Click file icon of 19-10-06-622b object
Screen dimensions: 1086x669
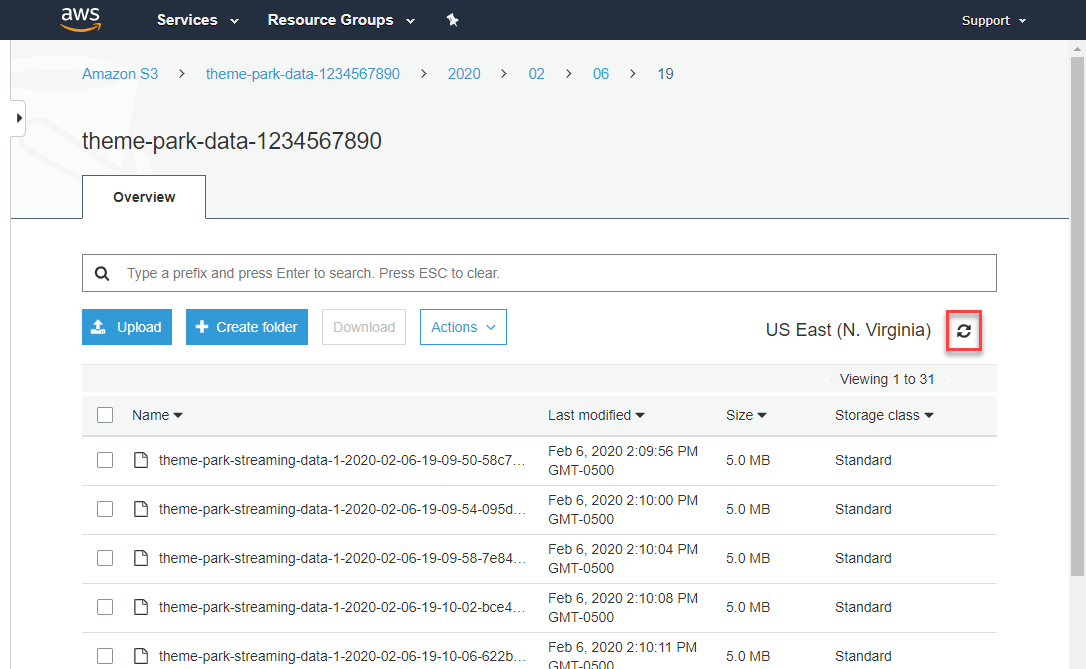[x=141, y=656]
